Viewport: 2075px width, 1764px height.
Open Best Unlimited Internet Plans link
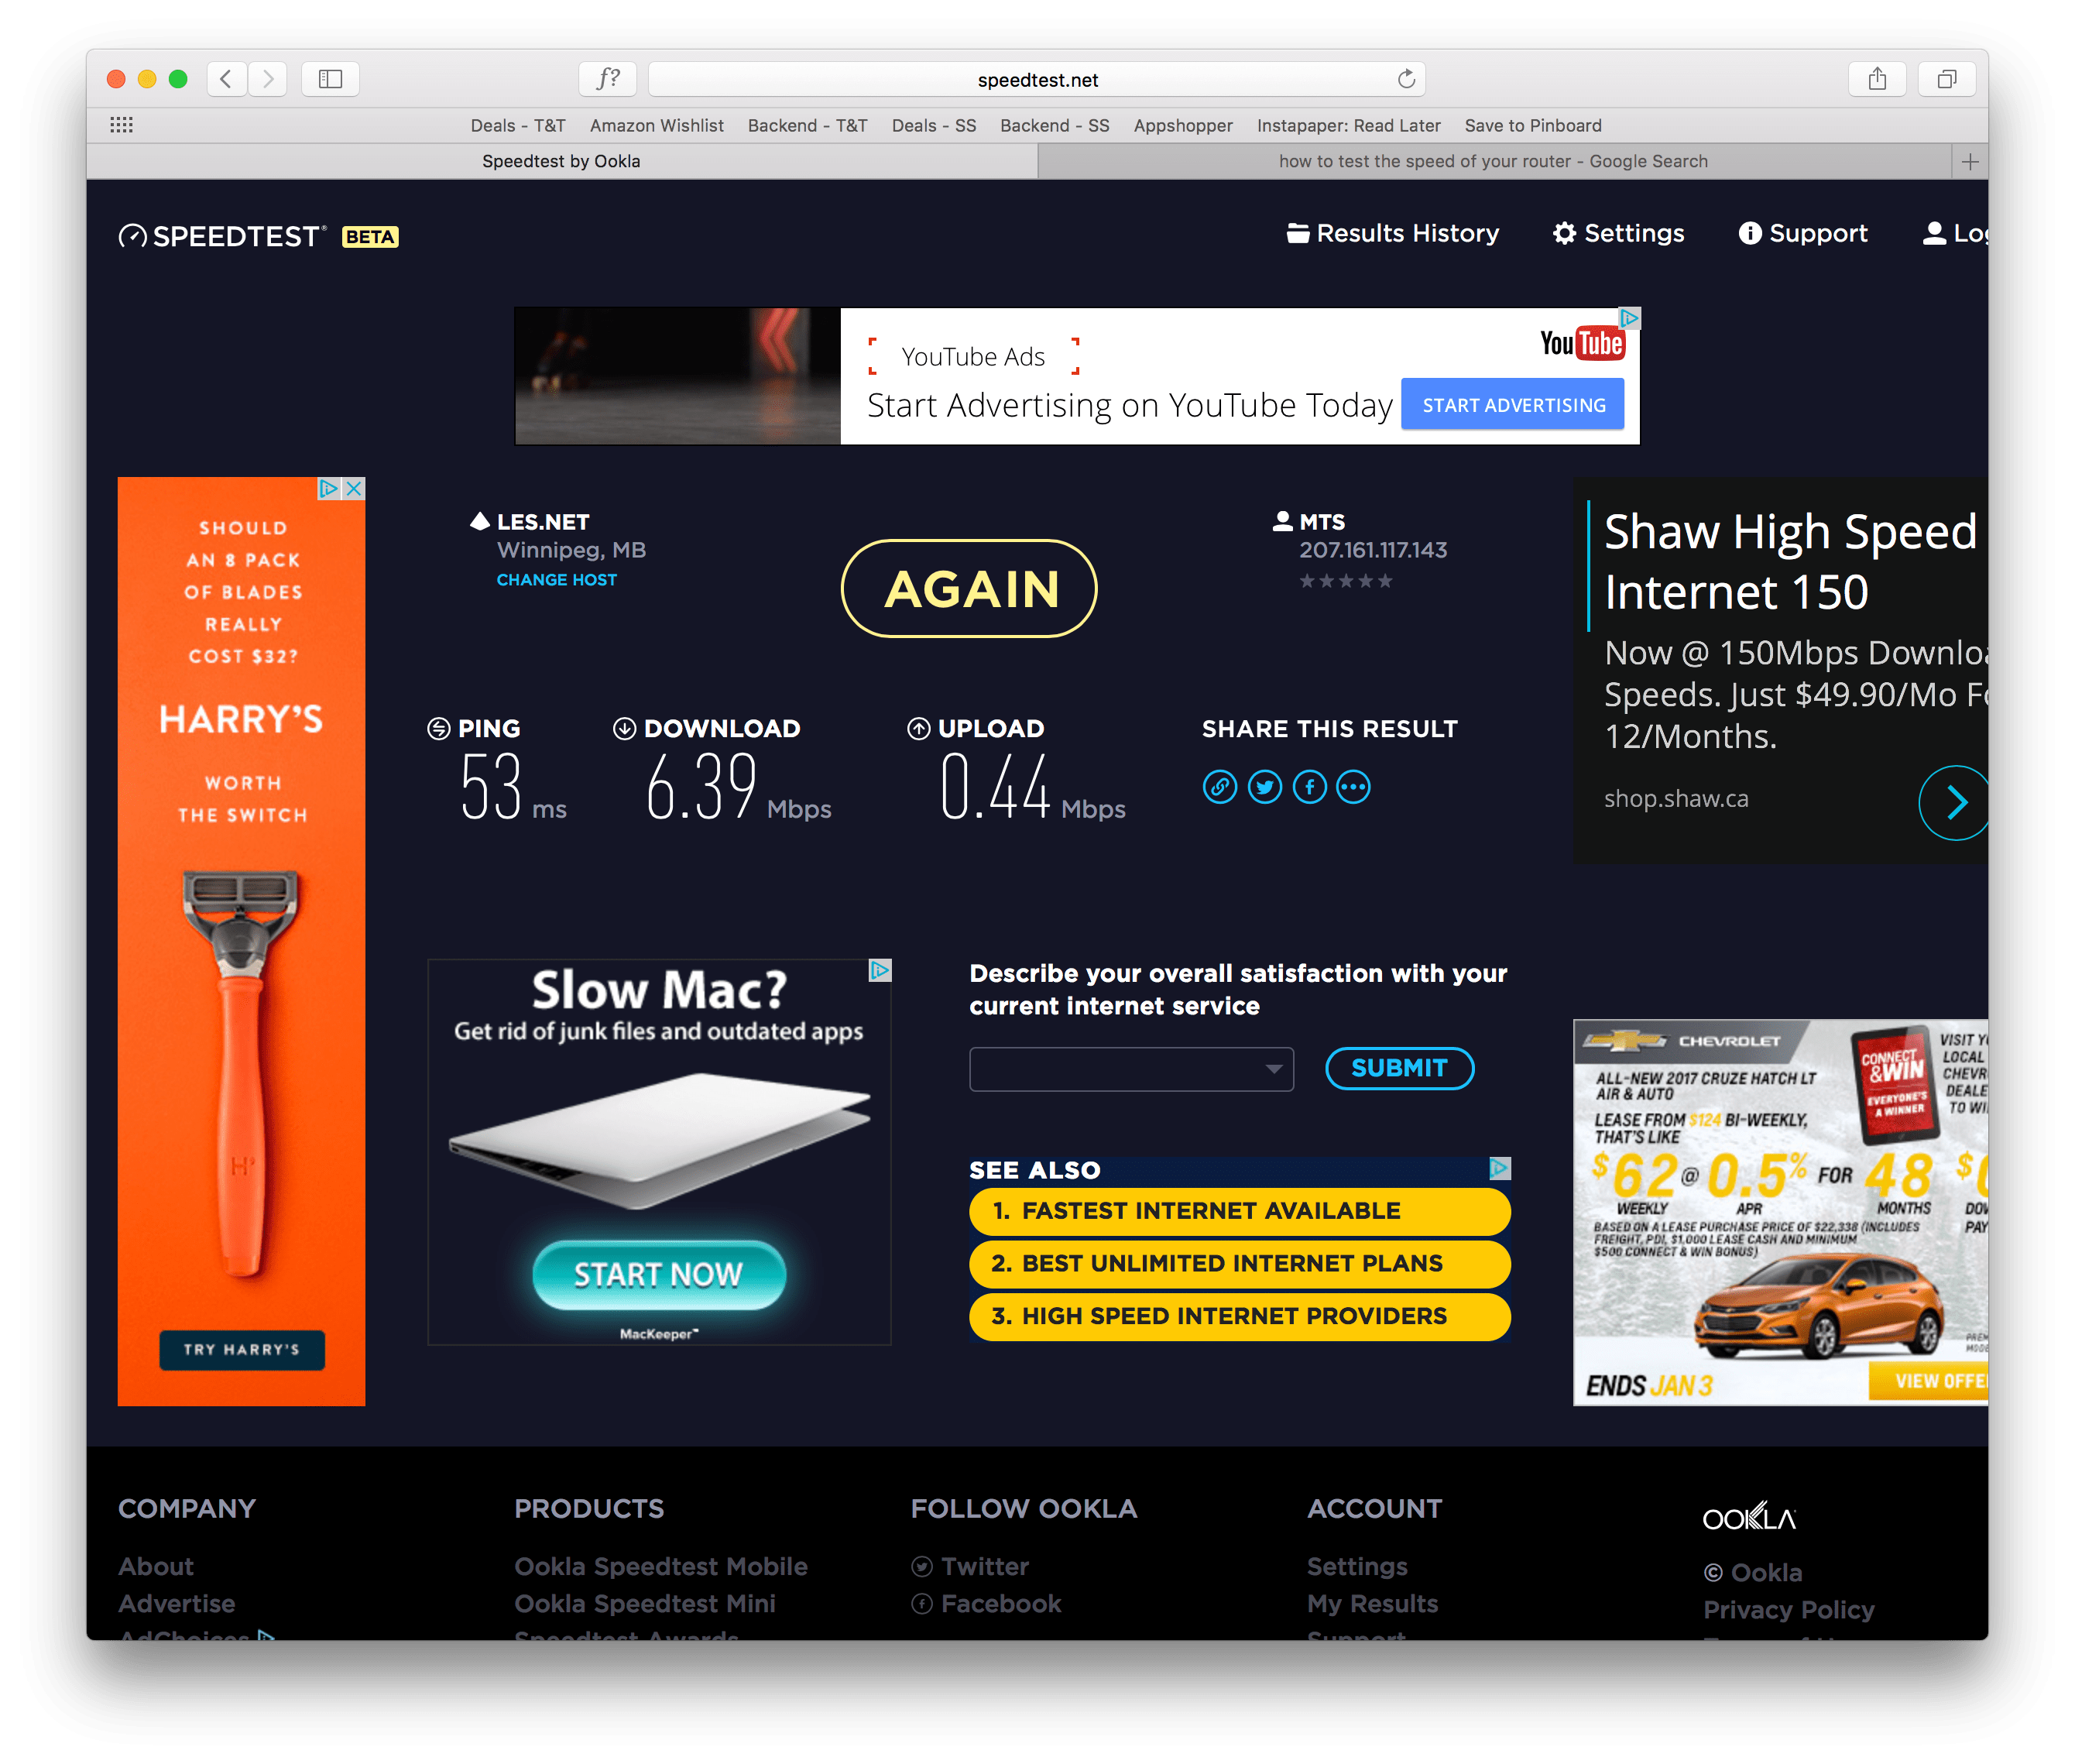point(1239,1264)
